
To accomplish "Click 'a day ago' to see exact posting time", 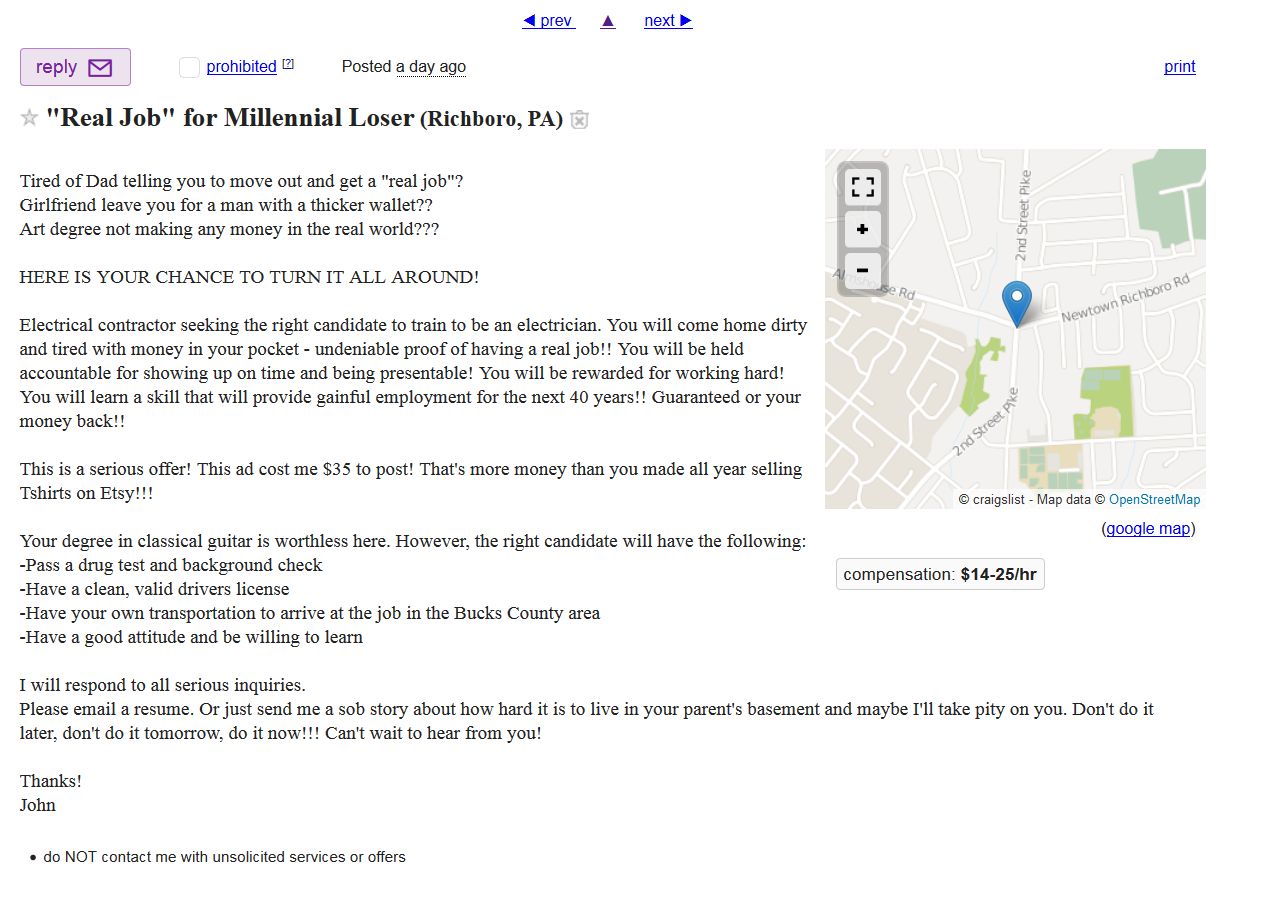I will (431, 67).
